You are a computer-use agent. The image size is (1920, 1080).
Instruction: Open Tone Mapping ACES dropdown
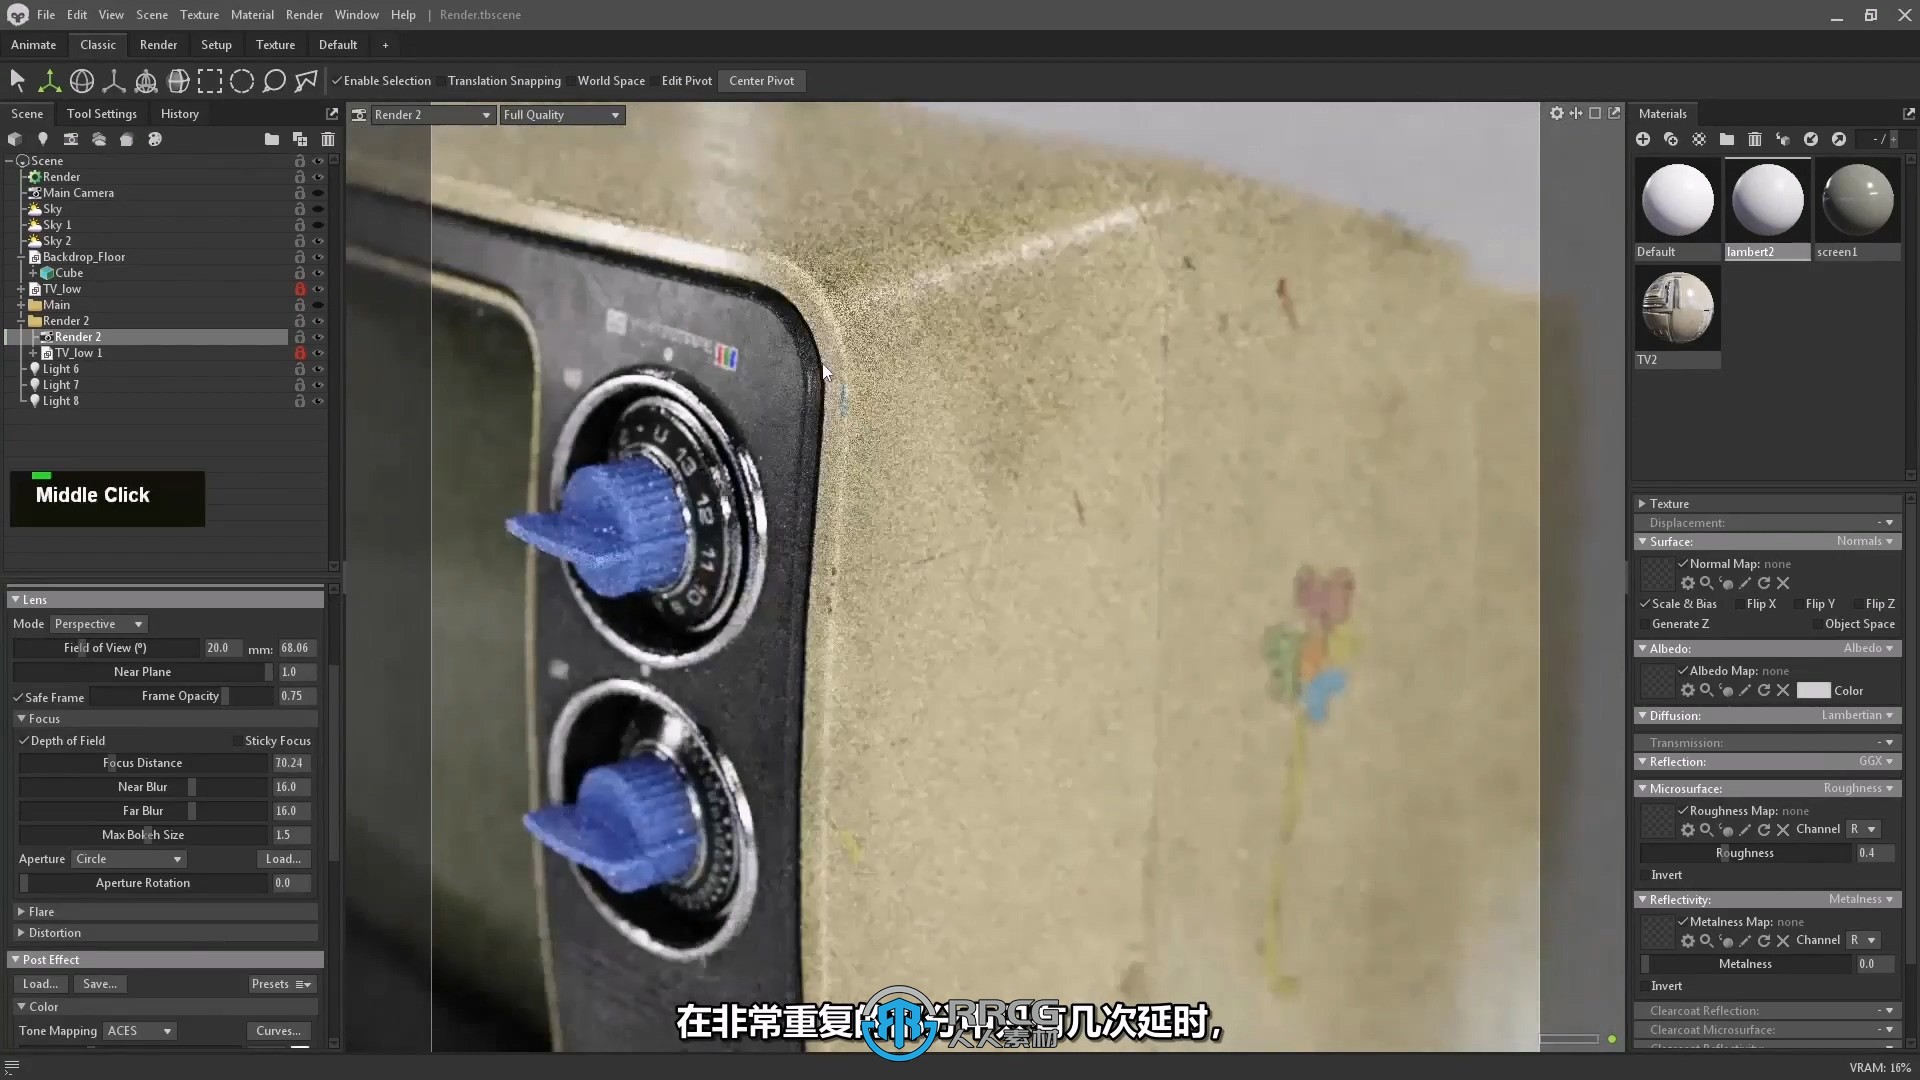(x=139, y=1031)
